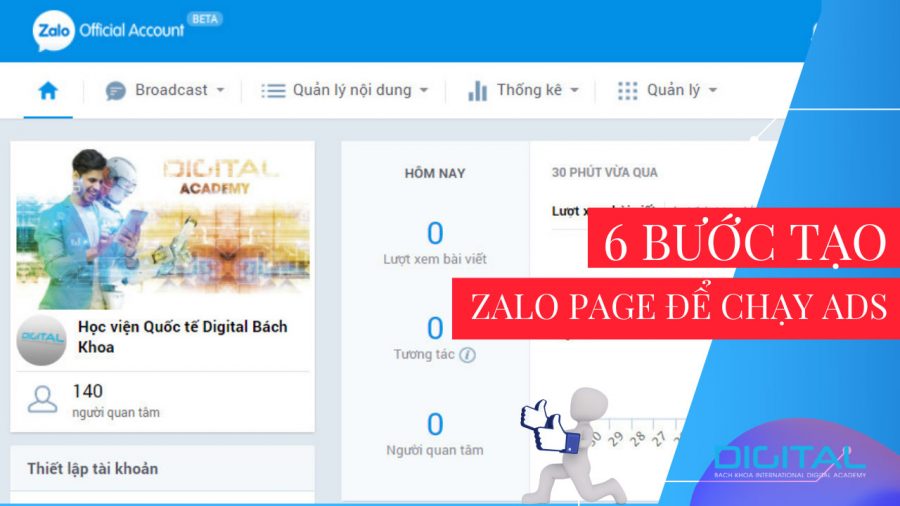Click Học viện Quốc tế Digital Bách Khoa name

click(x=183, y=337)
